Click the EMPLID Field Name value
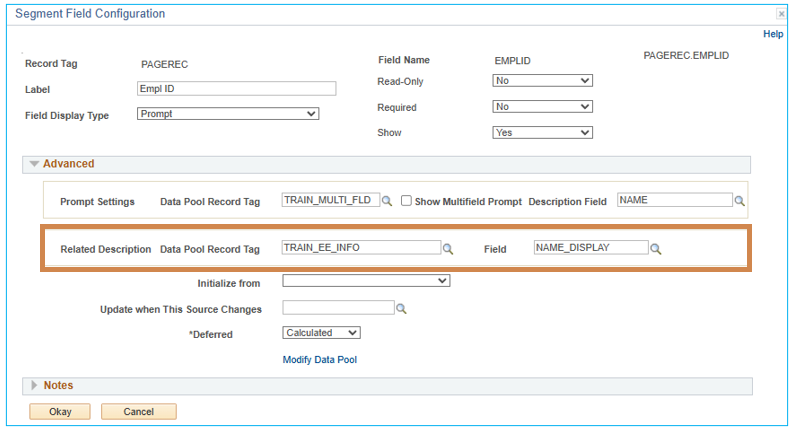The height and width of the screenshot is (431, 792). [512, 61]
